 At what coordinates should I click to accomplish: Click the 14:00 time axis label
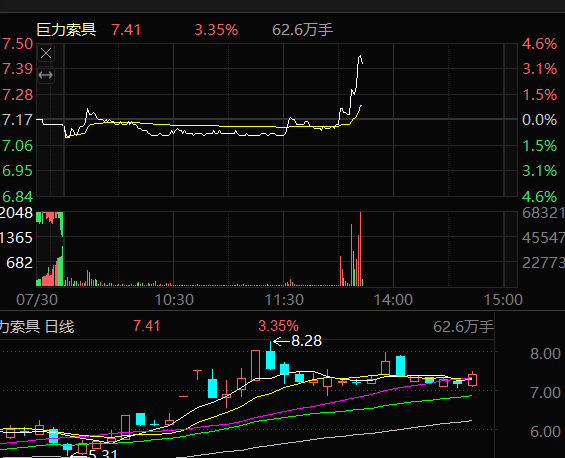(x=393, y=299)
